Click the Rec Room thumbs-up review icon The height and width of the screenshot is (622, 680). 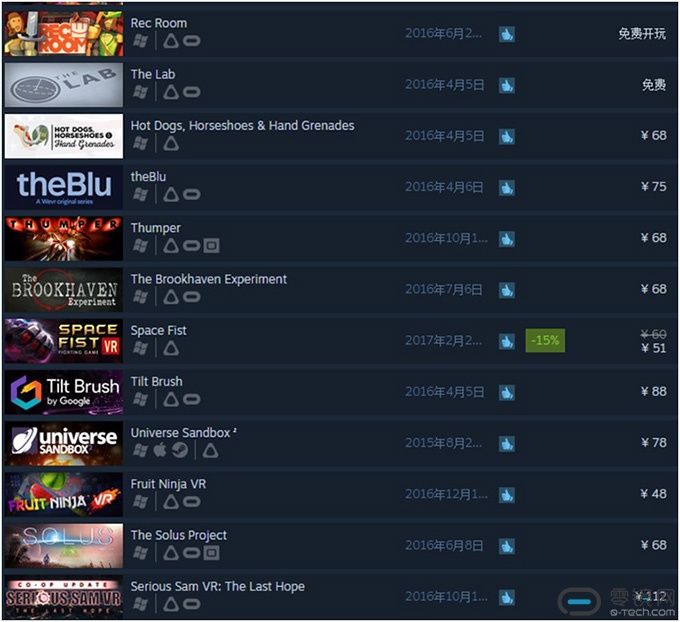pyautogui.click(x=507, y=34)
